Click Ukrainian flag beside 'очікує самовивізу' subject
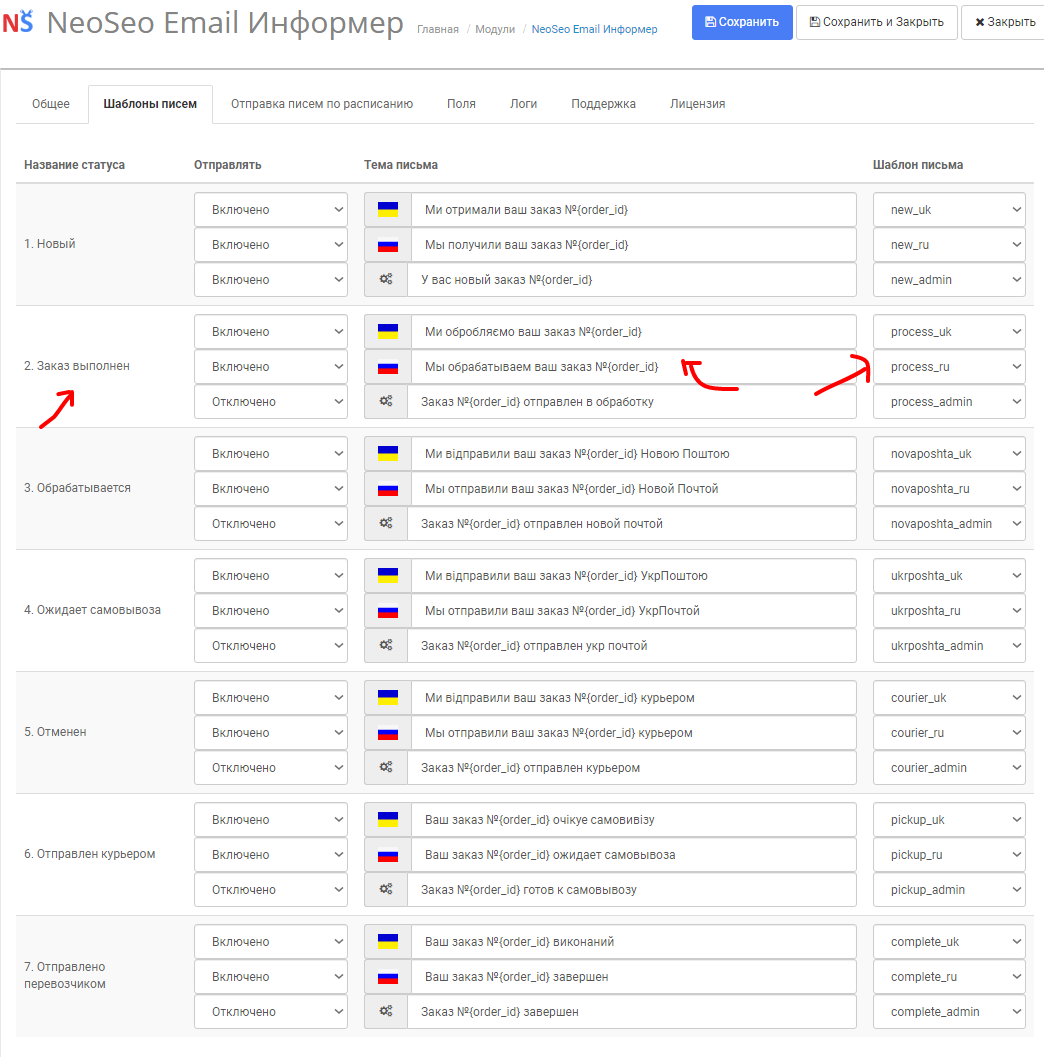Screen dimensions: 1044x1057 388,820
